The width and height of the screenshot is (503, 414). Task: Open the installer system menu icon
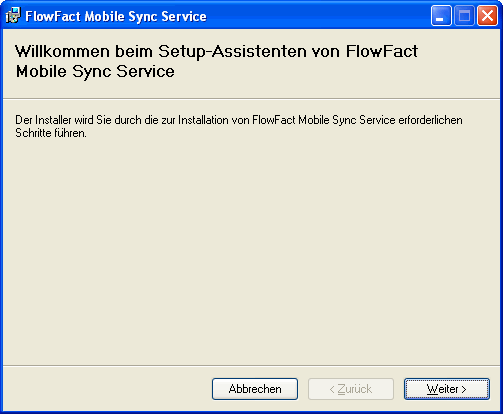click(x=13, y=16)
